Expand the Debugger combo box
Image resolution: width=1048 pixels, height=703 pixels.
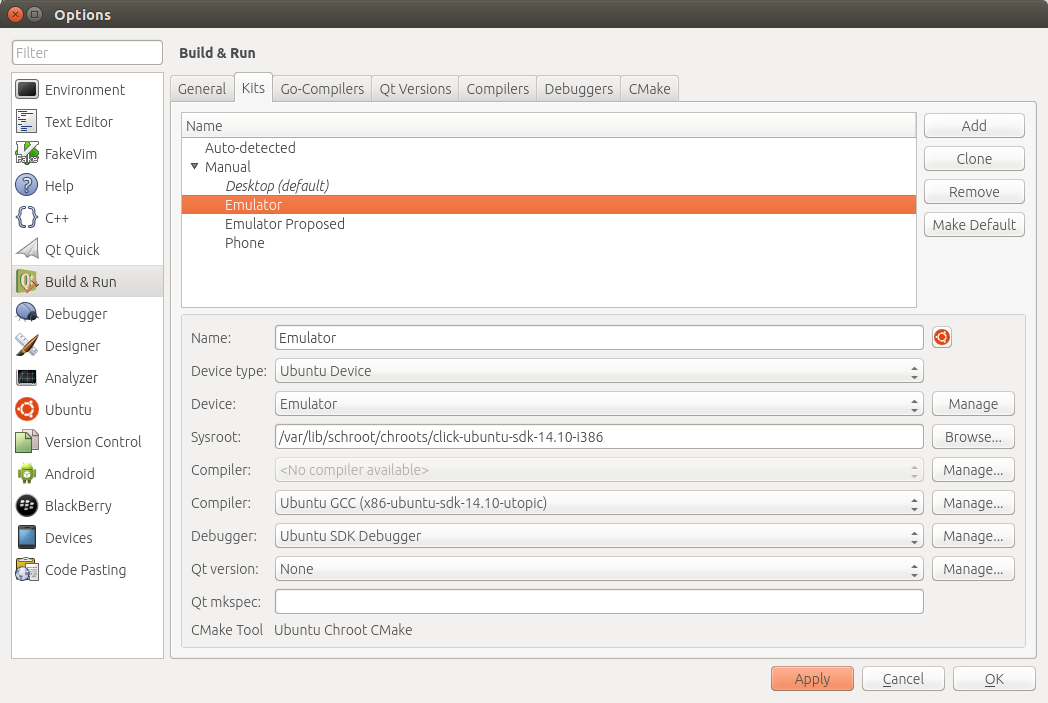[x=598, y=536]
